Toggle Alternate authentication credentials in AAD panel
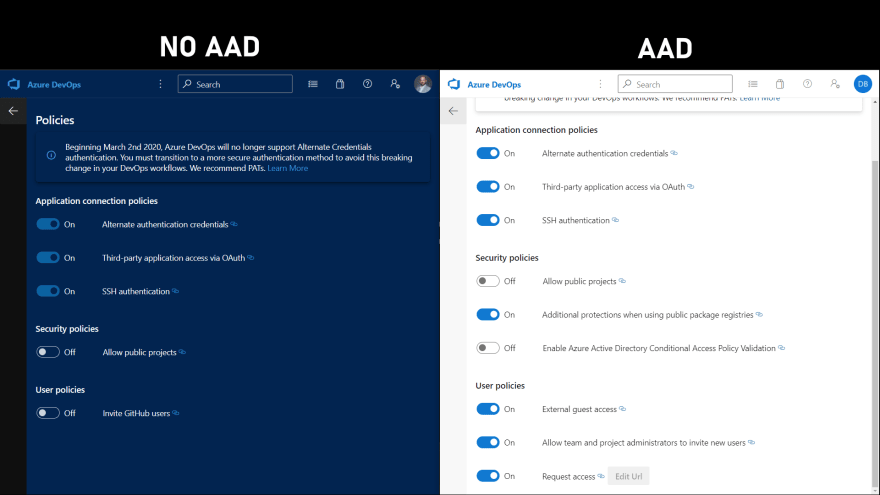This screenshot has width=880, height=495. click(488, 153)
